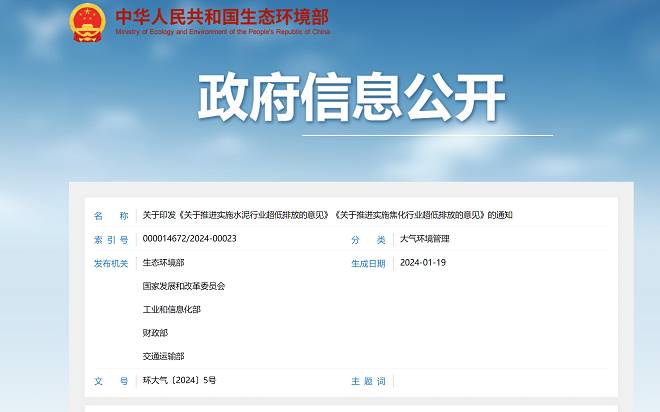Click the 政府信息公开 banner heading
The image size is (660, 412).
pos(351,97)
